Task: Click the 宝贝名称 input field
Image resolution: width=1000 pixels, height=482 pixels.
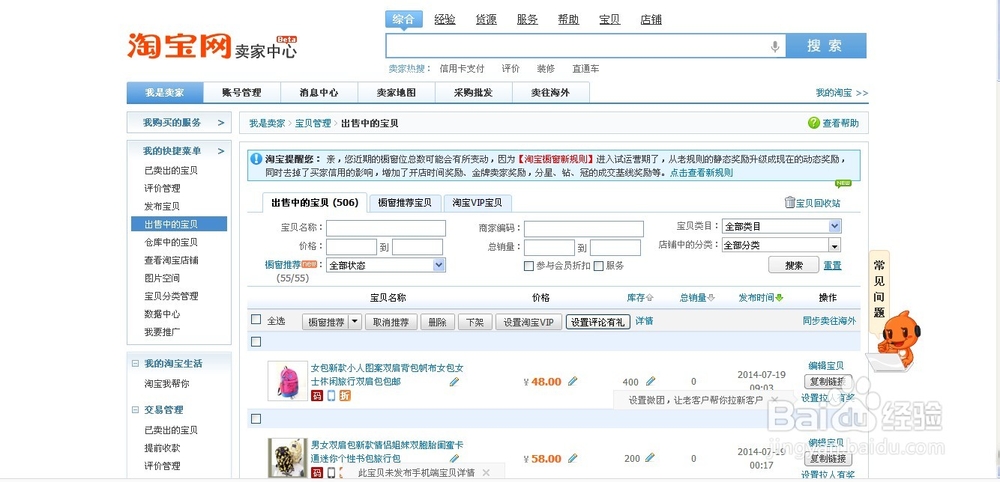Action: click(x=386, y=228)
